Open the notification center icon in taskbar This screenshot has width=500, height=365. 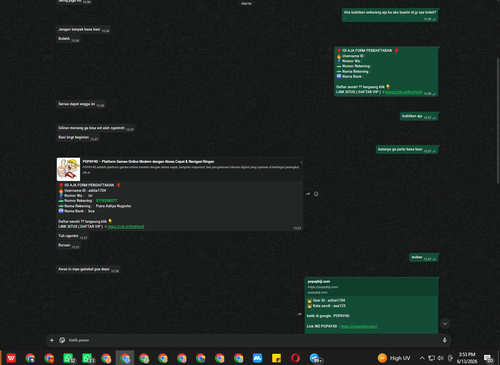tap(489, 358)
